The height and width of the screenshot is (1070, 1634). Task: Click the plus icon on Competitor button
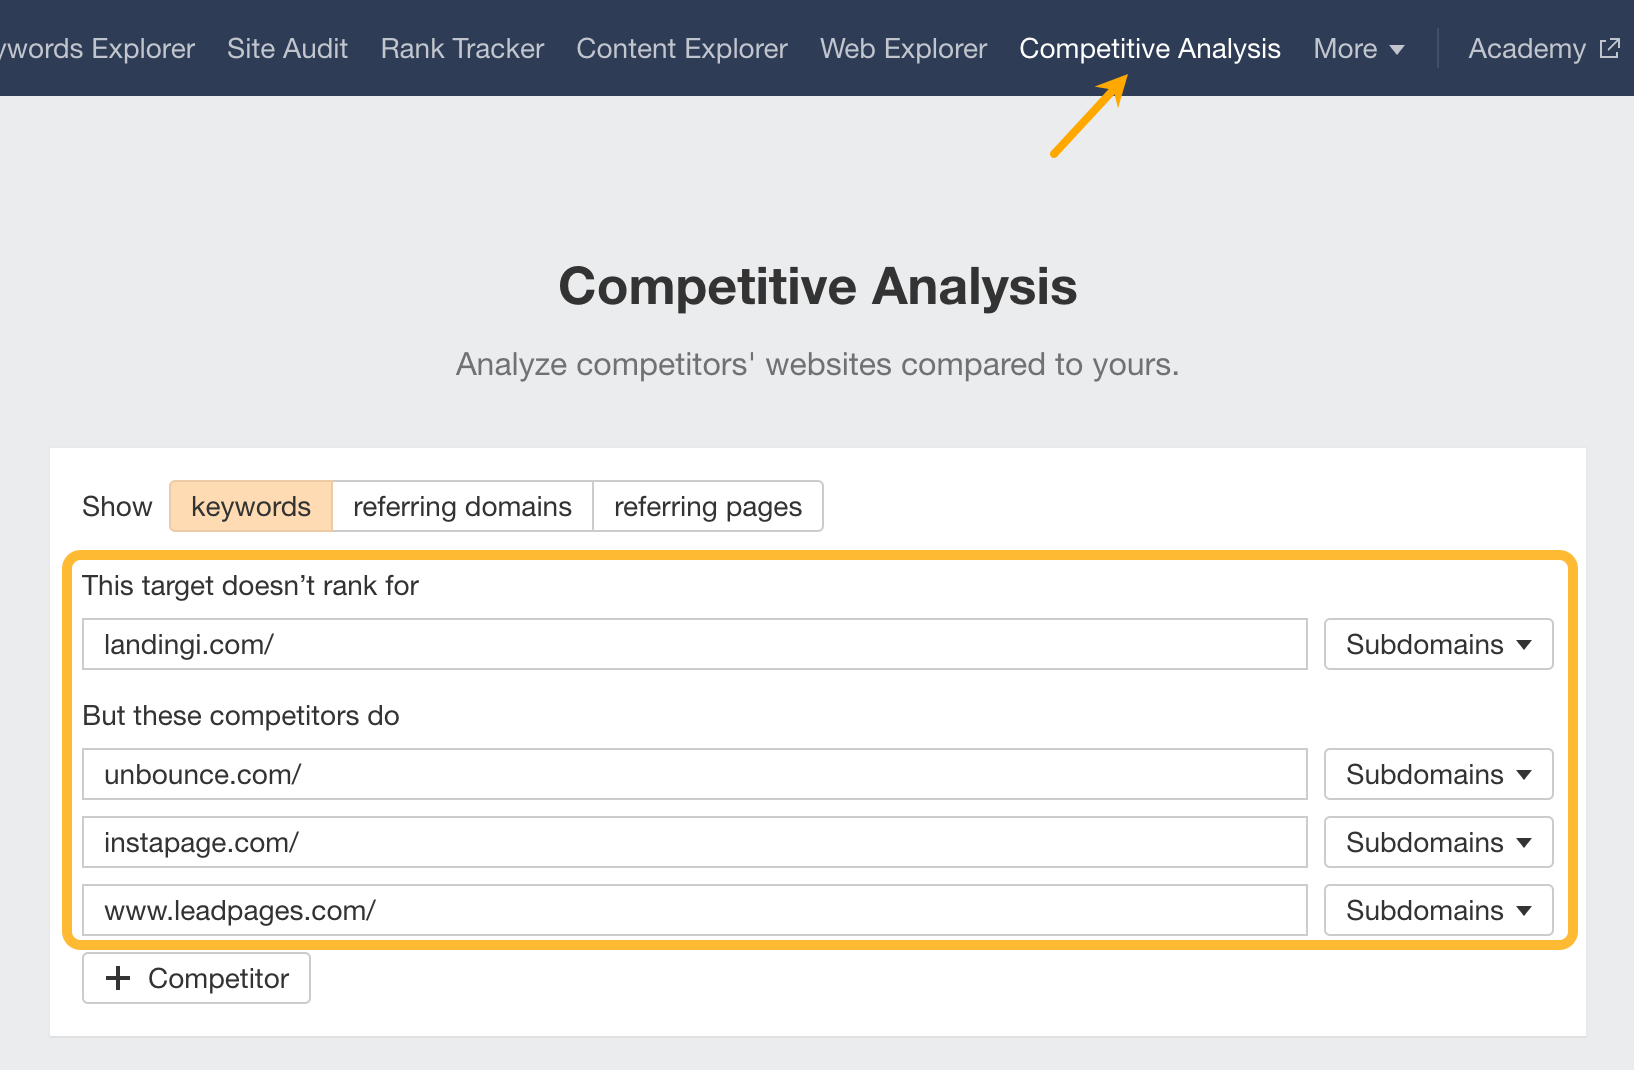(119, 977)
